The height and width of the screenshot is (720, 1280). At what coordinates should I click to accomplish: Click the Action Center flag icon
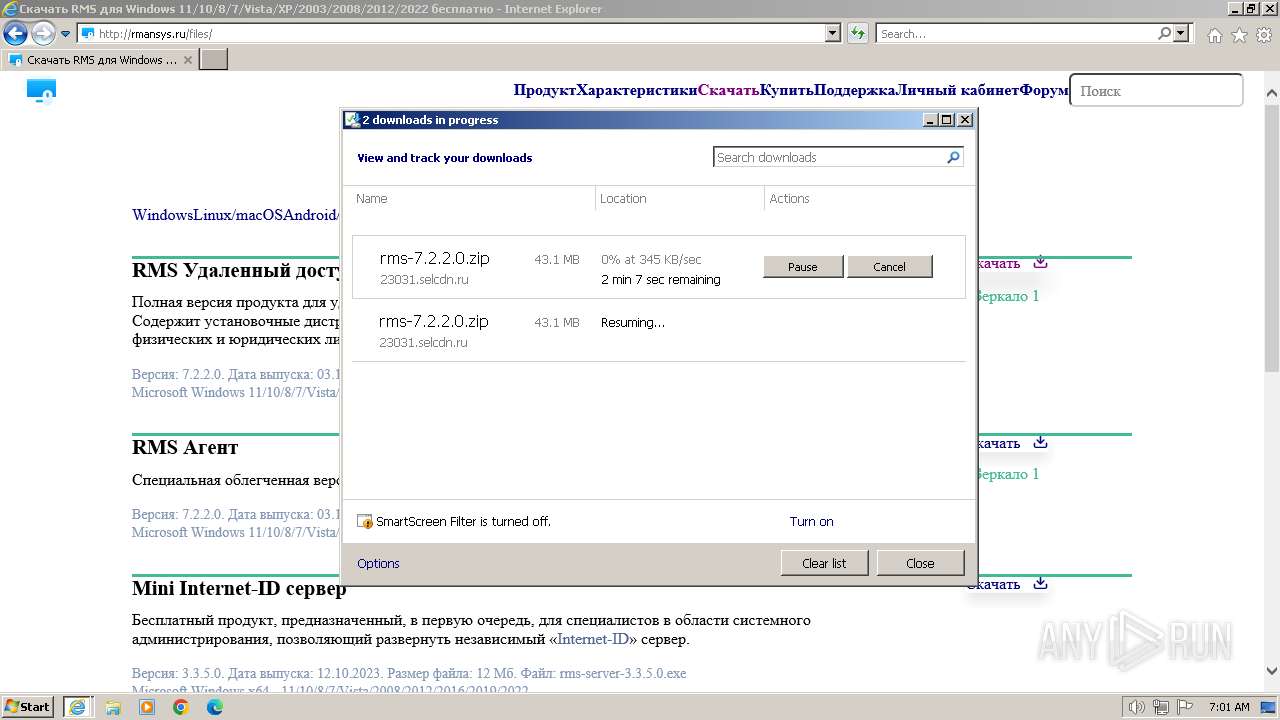tap(1185, 707)
